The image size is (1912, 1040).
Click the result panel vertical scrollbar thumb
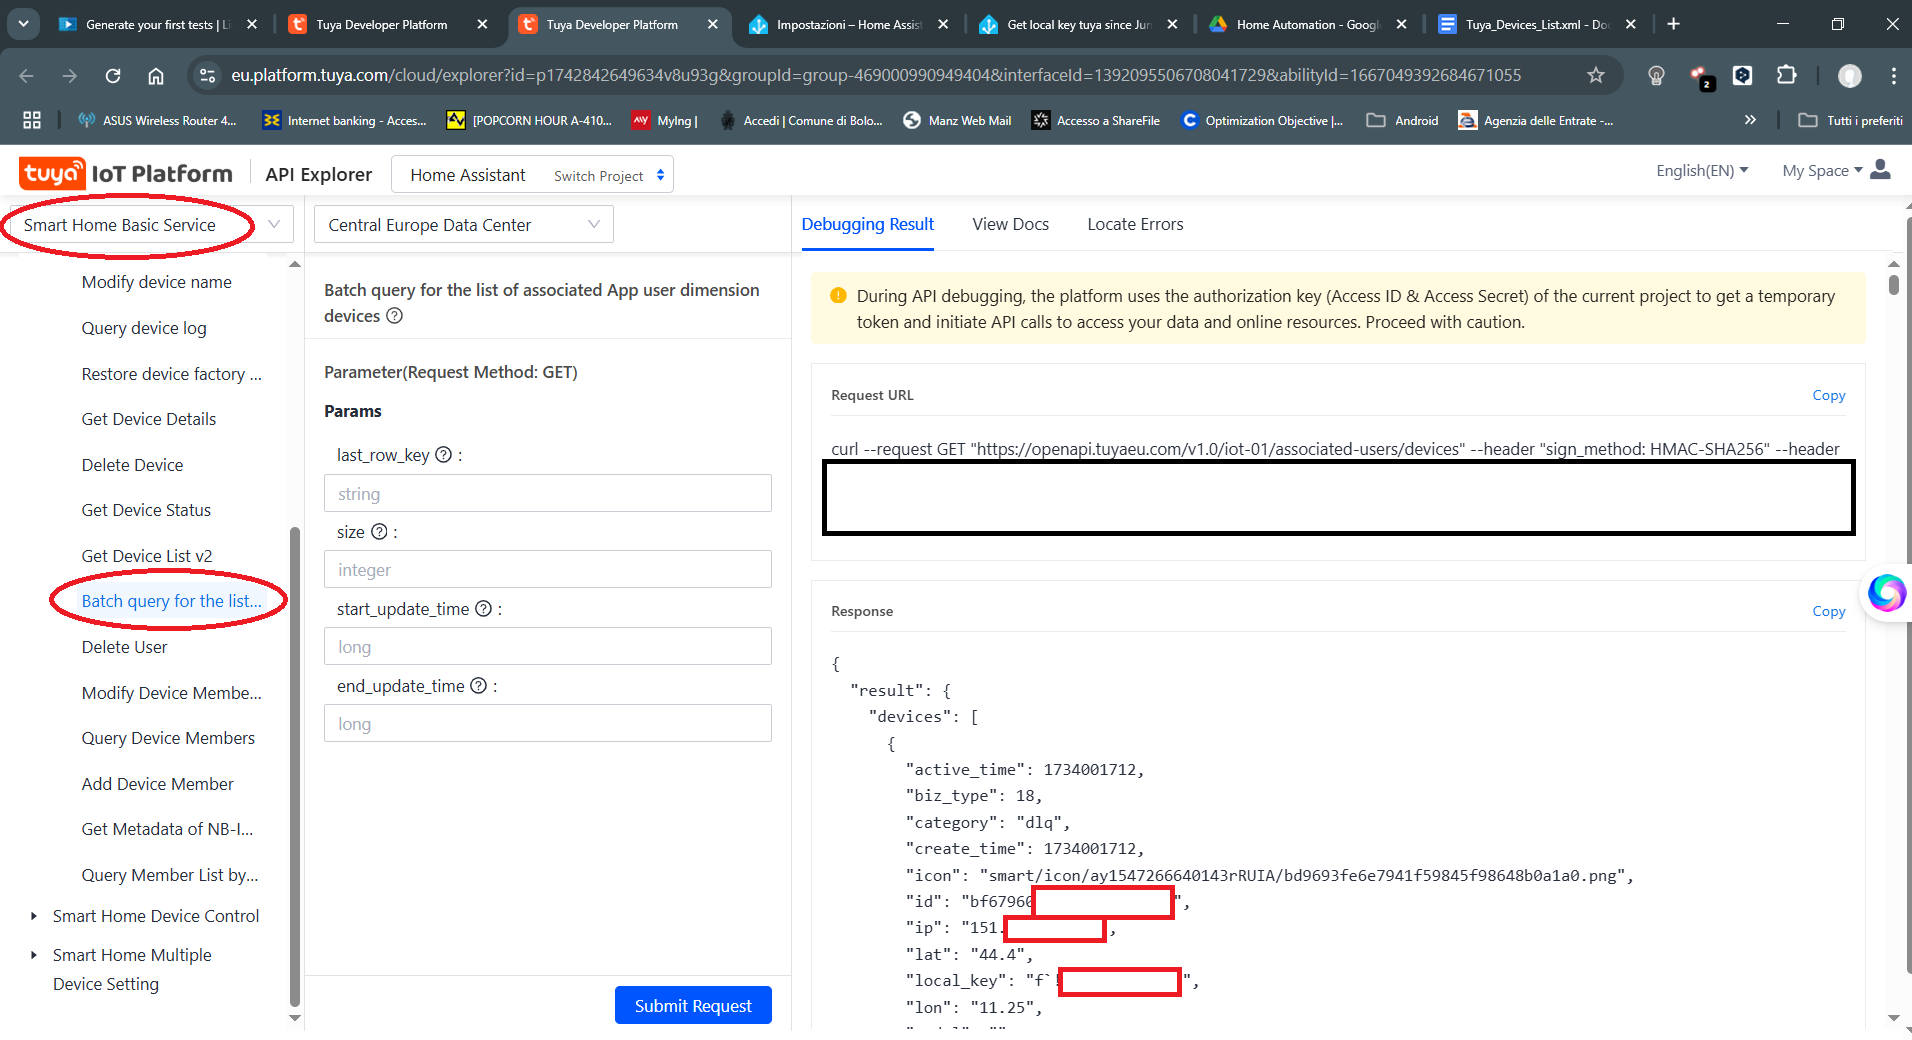1894,285
